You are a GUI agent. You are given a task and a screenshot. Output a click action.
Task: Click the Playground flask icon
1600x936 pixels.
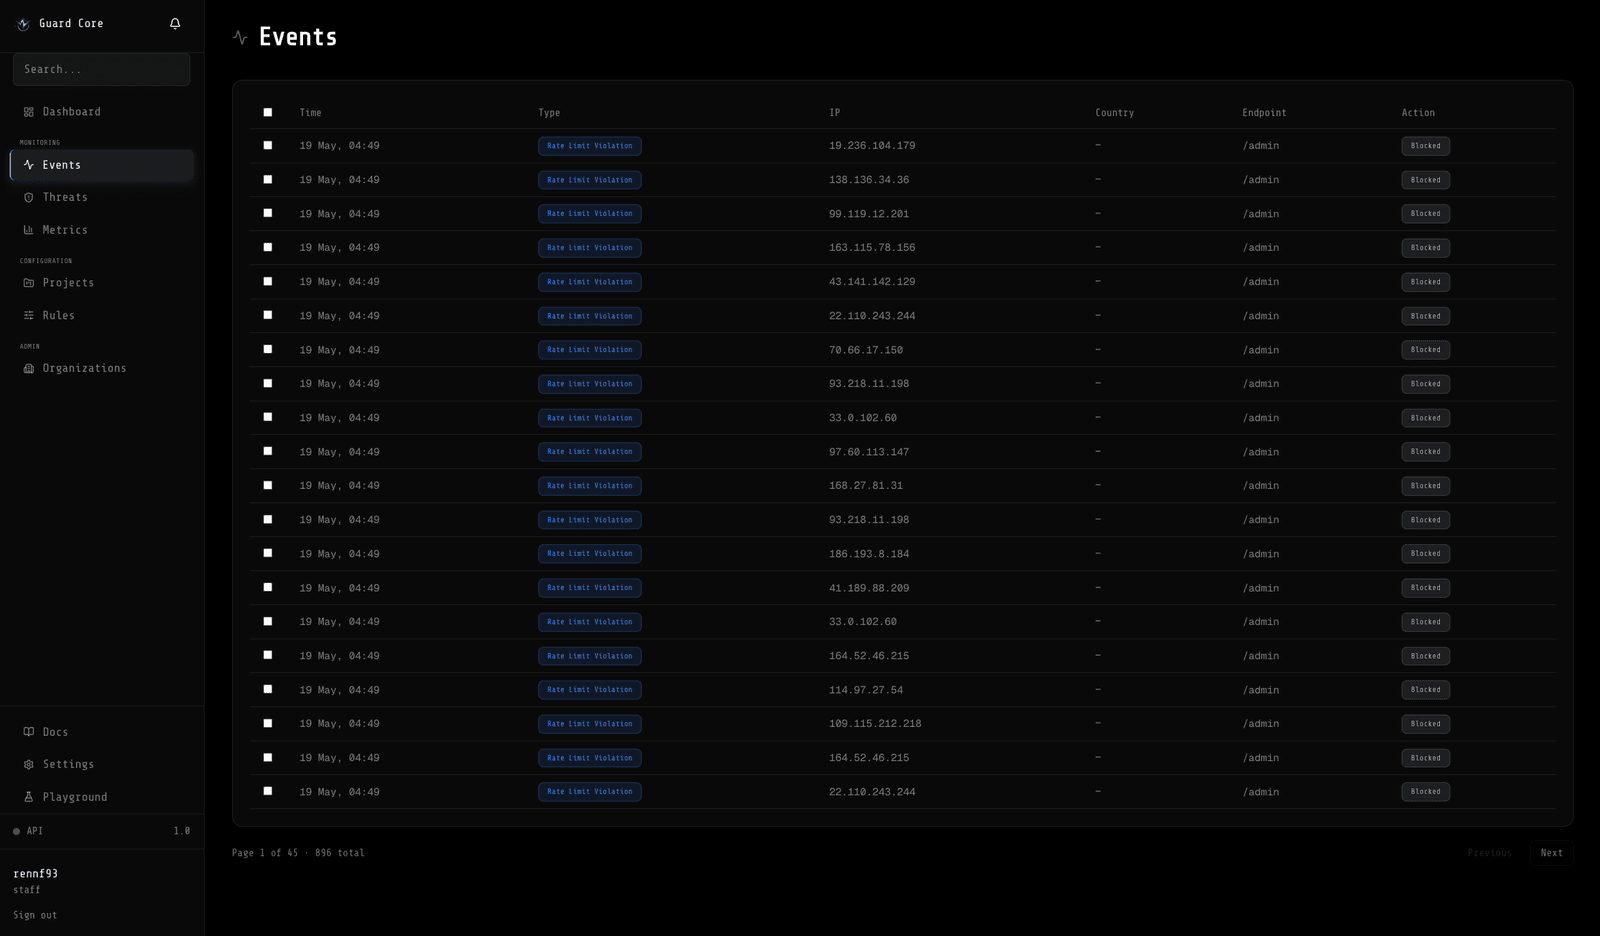click(29, 797)
